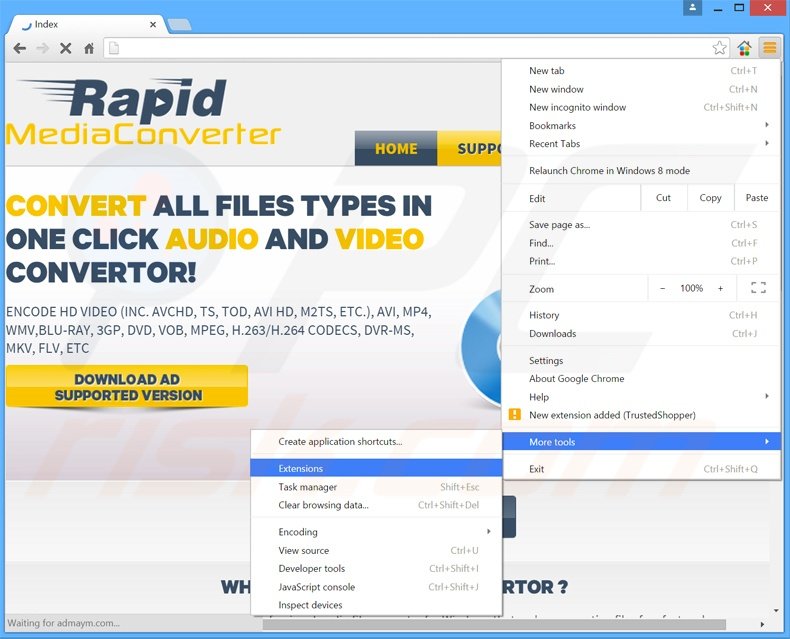790x639 pixels.
Task: Select About Google Chrome
Action: pos(641,378)
